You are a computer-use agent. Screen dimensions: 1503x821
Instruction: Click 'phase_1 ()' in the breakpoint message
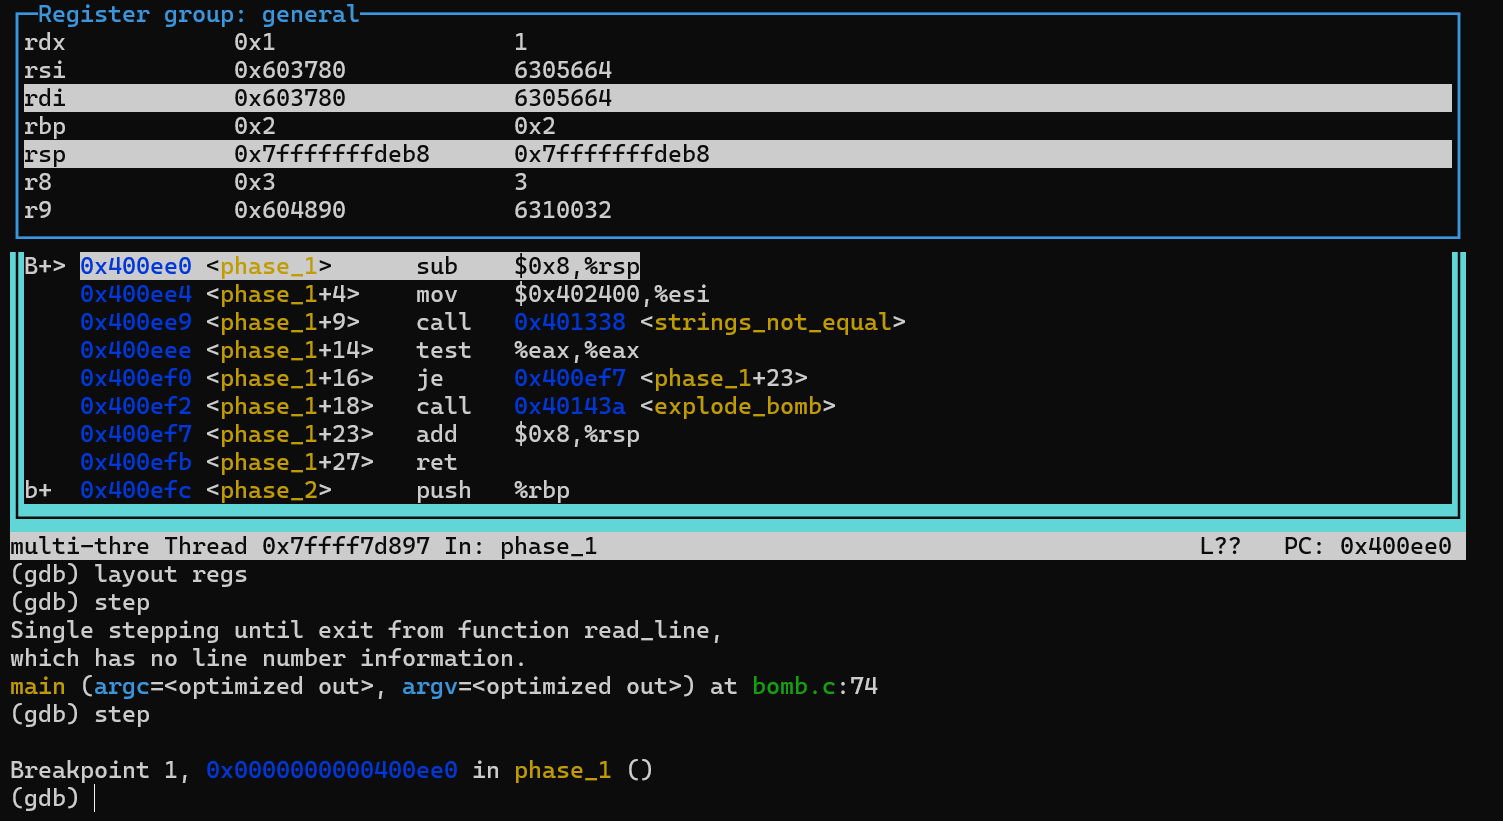pyautogui.click(x=584, y=770)
